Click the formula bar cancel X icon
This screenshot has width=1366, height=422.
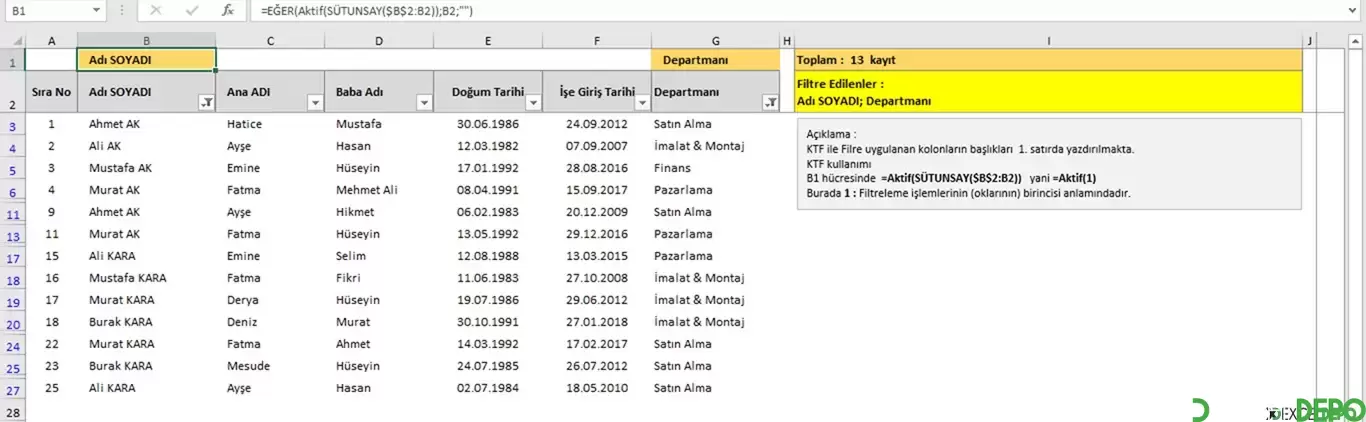(x=155, y=10)
